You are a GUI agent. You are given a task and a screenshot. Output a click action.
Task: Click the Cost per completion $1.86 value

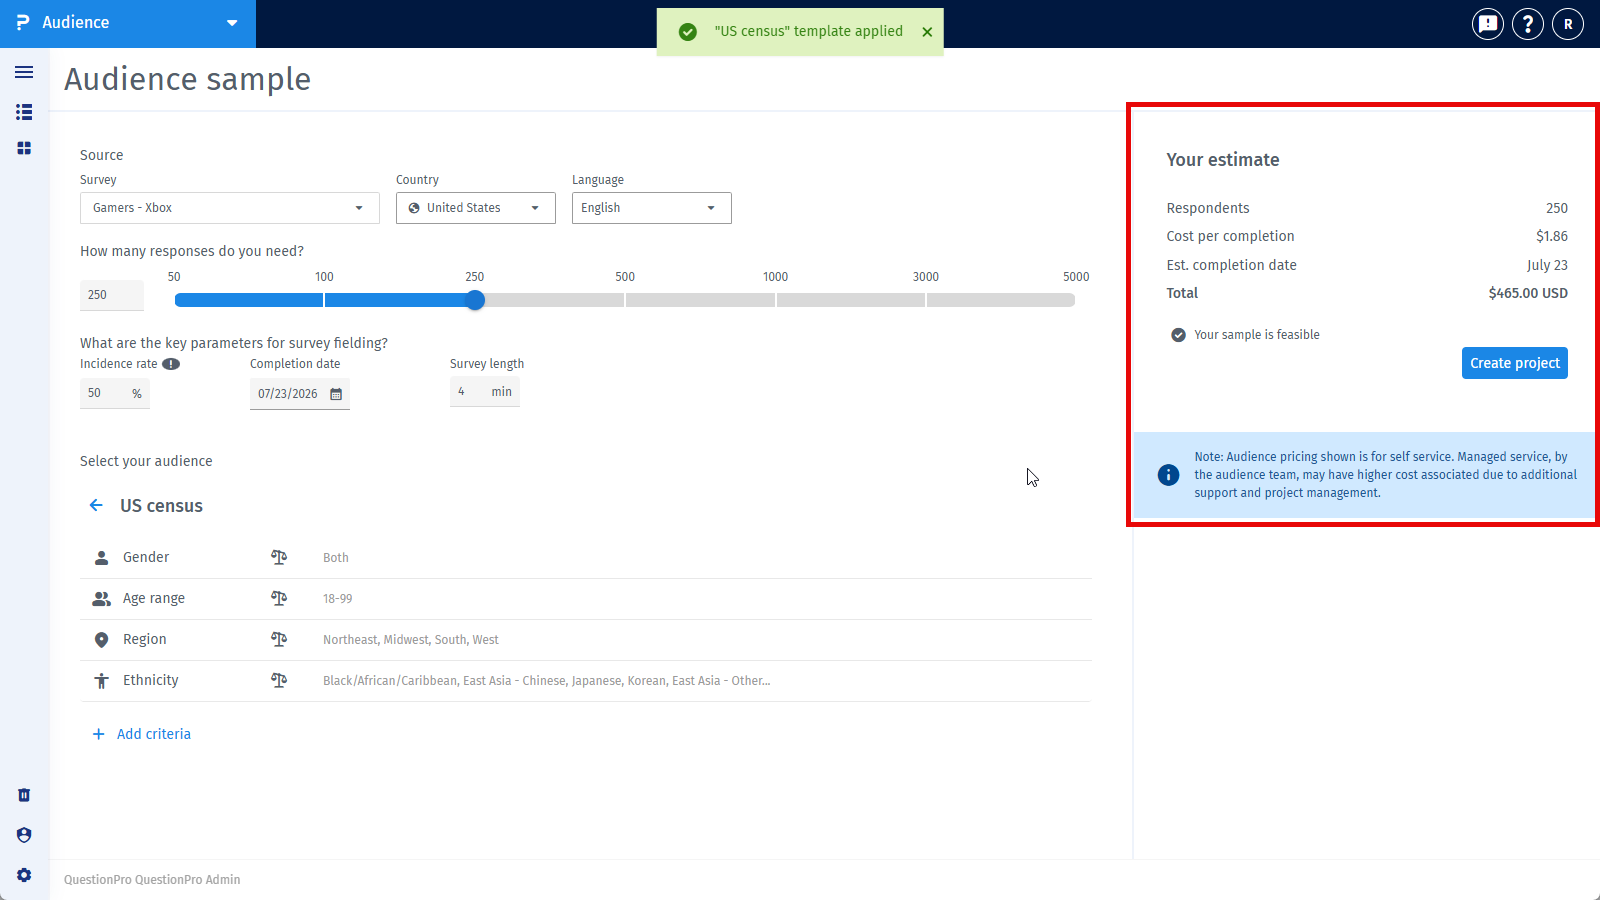[1552, 236]
